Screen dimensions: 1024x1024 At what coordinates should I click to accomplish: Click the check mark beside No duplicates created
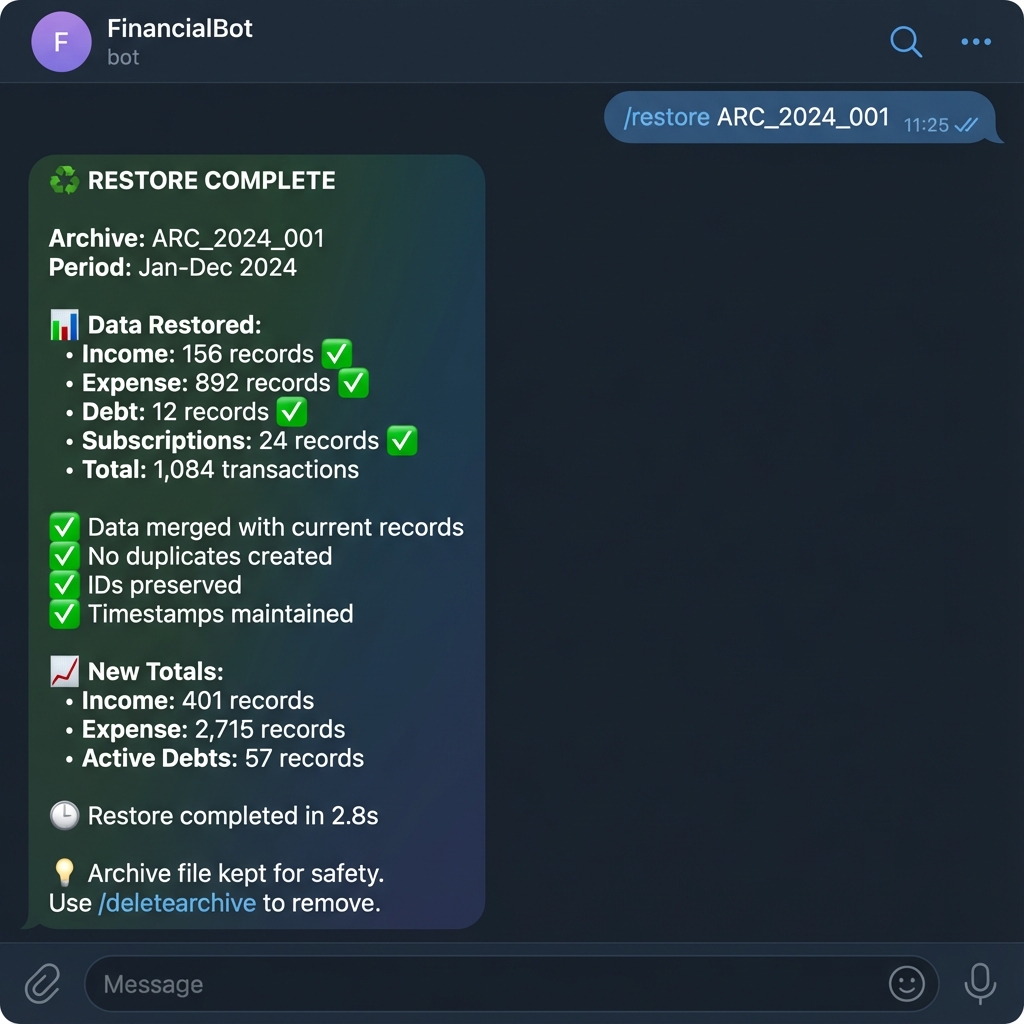point(64,556)
